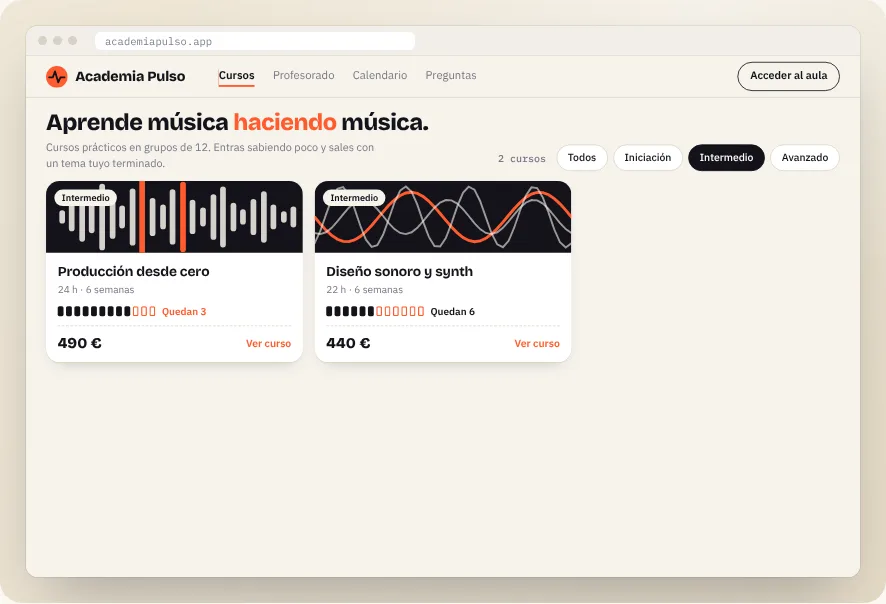Click Intermedio badge on Diseño sonoro card
The height and width of the screenshot is (604, 886).
click(x=354, y=198)
